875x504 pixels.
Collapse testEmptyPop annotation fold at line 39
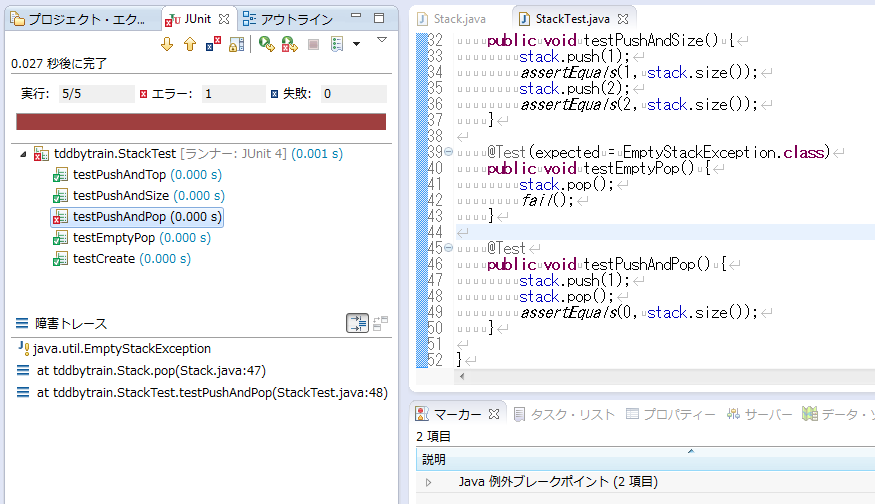[x=448, y=152]
